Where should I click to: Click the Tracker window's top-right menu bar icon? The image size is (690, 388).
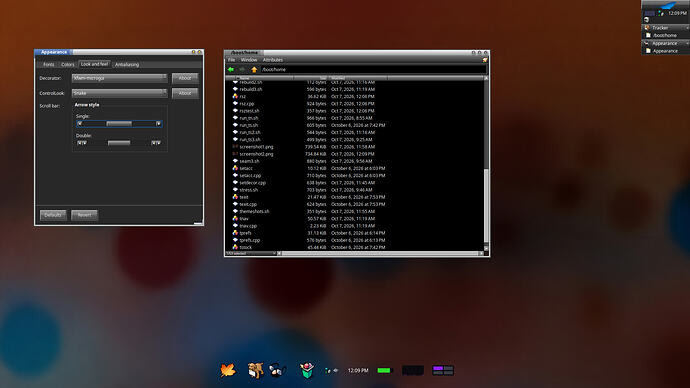click(x=484, y=60)
